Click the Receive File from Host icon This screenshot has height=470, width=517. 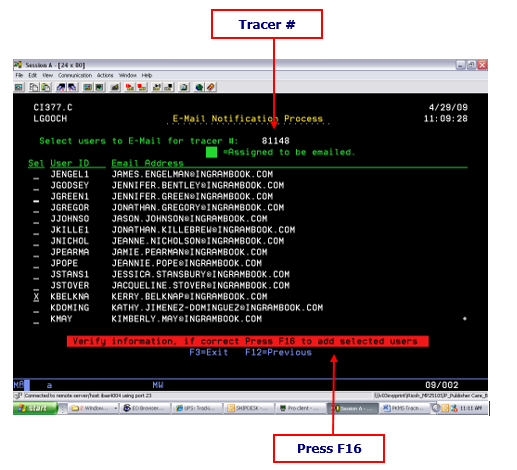72,87
